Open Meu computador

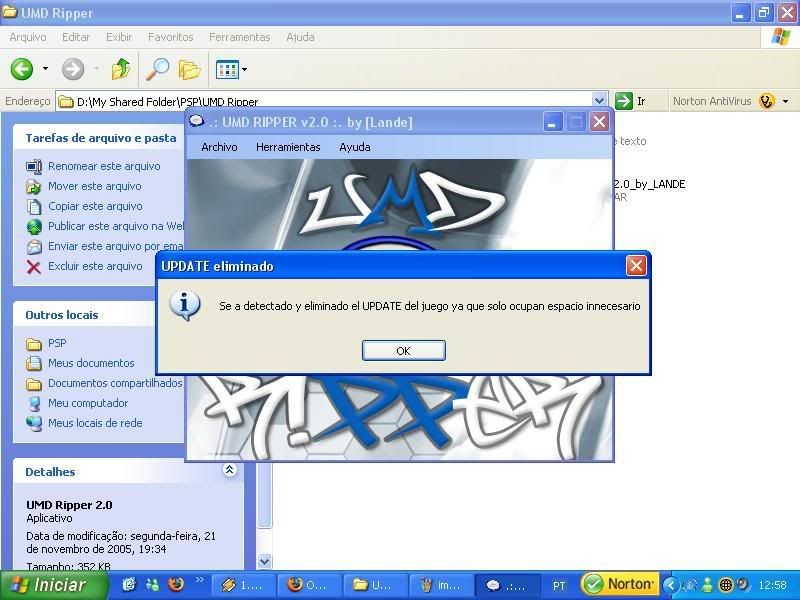point(88,403)
